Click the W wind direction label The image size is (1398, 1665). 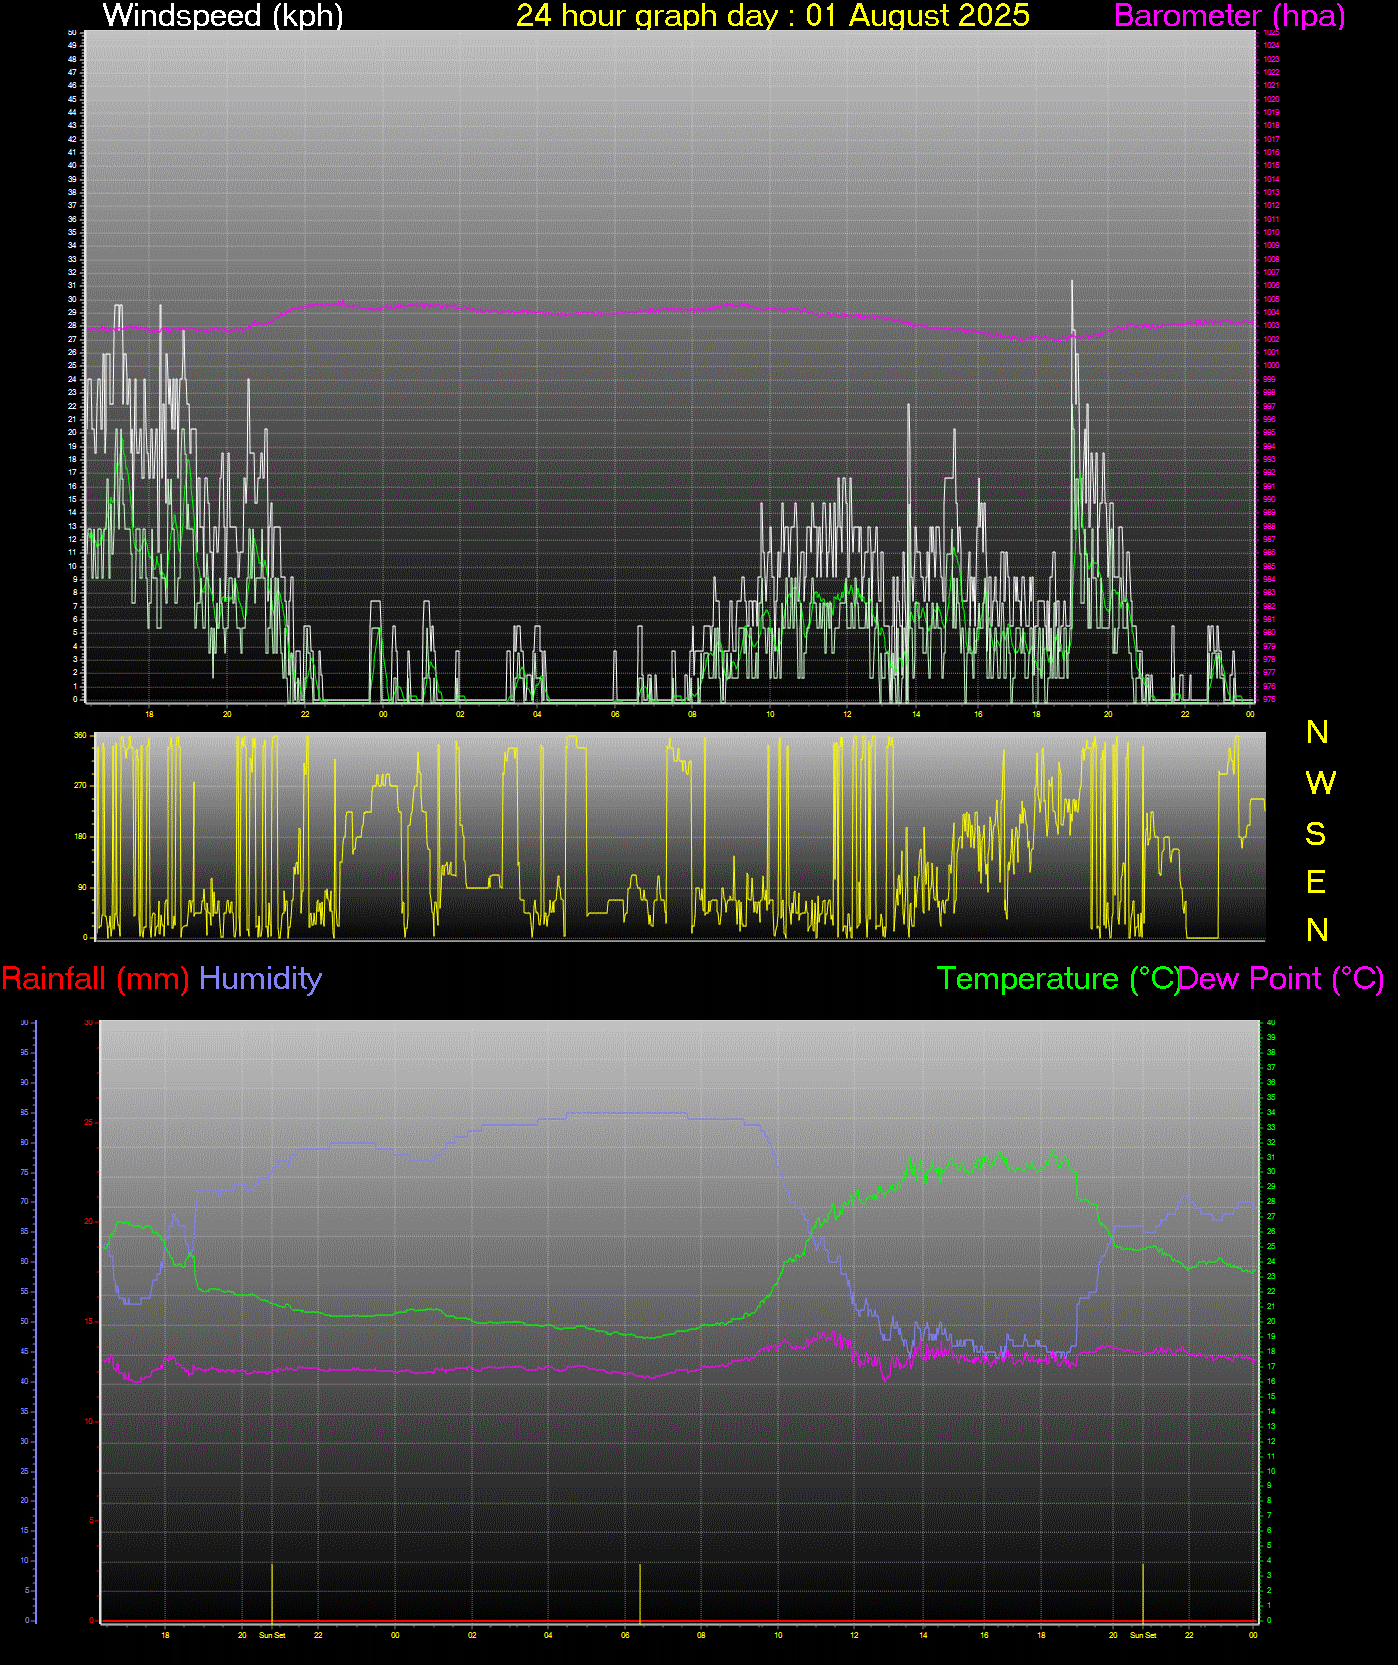[x=1319, y=783]
